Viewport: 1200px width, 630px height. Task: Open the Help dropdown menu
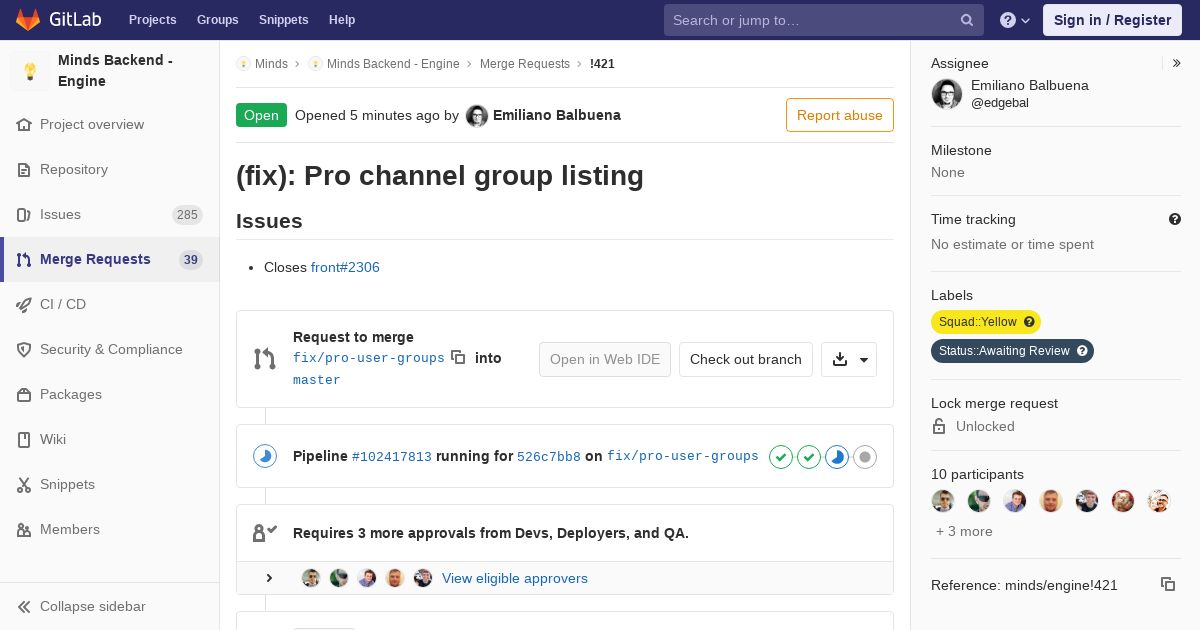(x=1015, y=20)
